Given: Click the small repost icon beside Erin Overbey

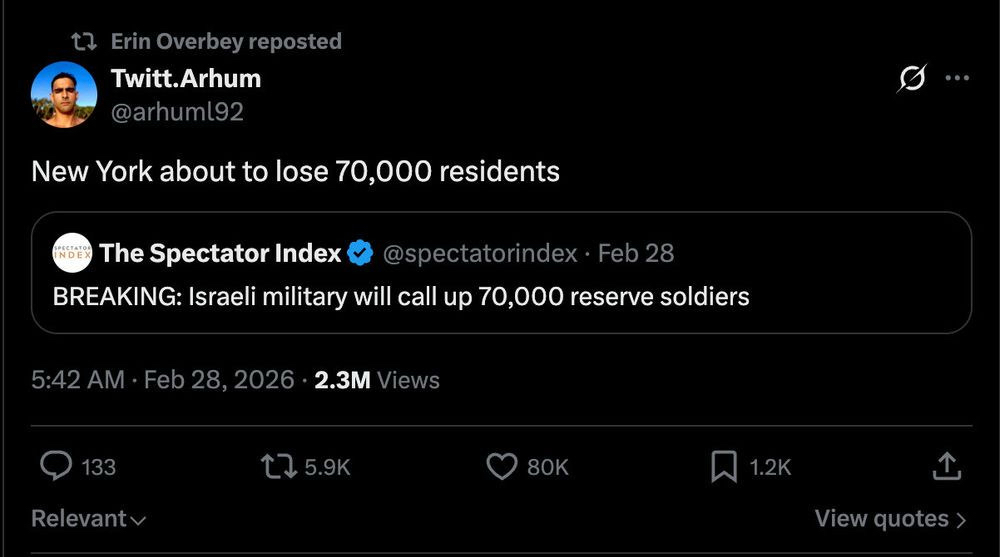Looking at the screenshot, I should [x=84, y=41].
